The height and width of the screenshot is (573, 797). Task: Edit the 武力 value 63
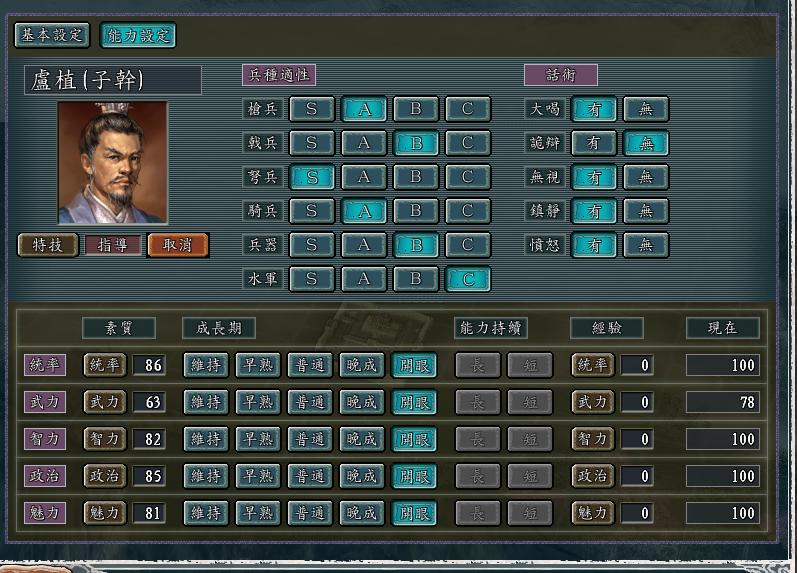point(149,402)
